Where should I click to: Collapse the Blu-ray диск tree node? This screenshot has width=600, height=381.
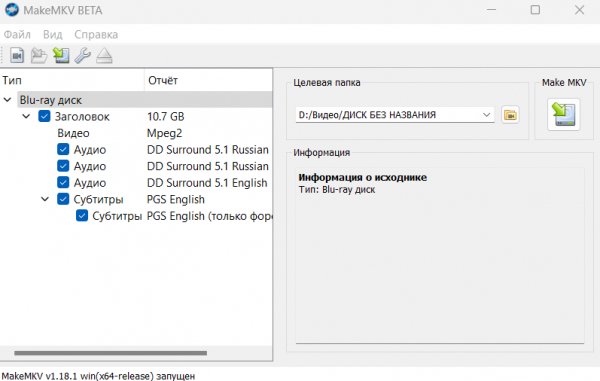[x=7, y=100]
